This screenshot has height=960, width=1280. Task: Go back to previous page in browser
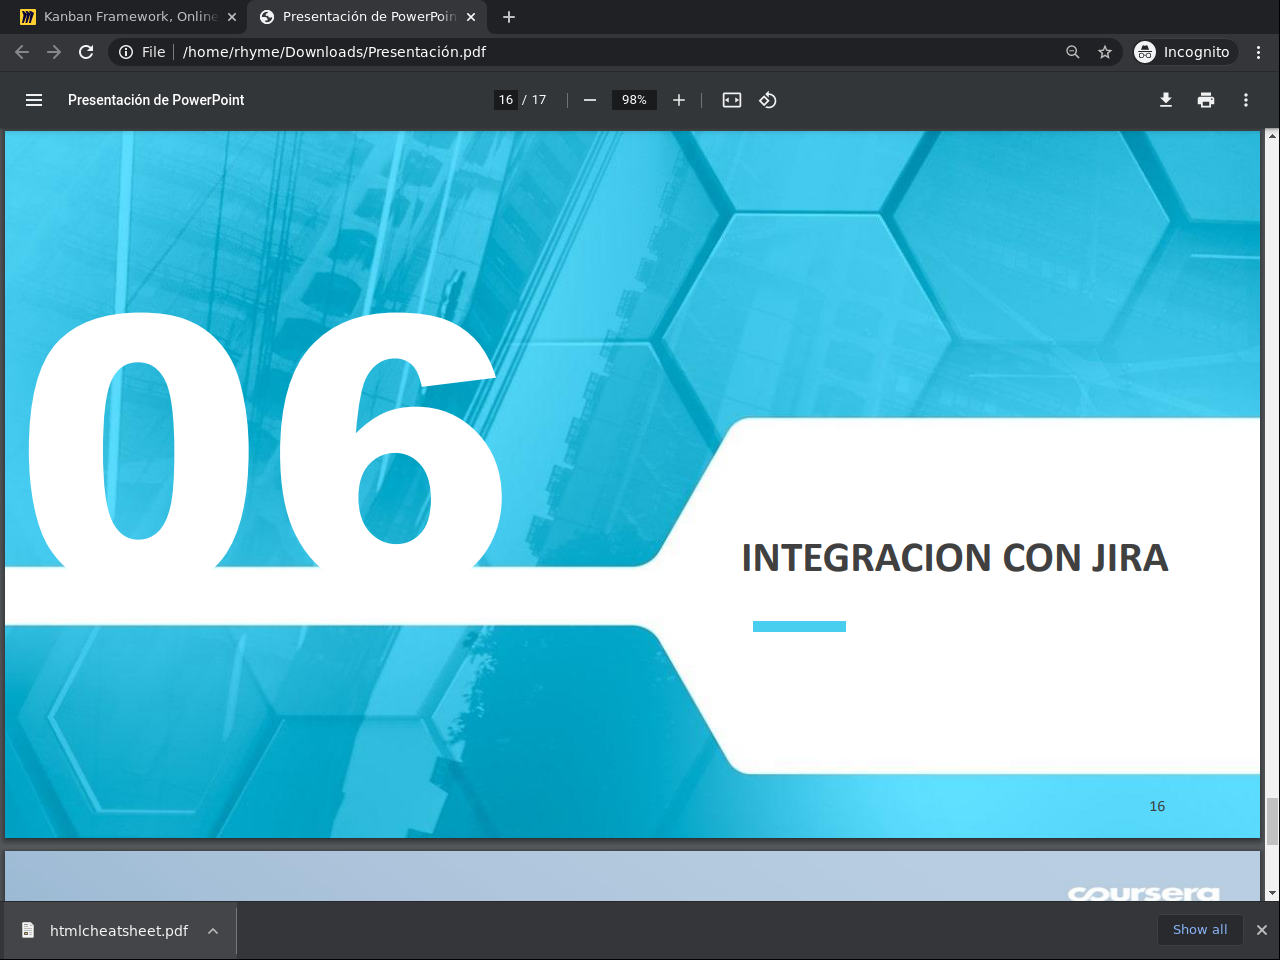point(22,52)
